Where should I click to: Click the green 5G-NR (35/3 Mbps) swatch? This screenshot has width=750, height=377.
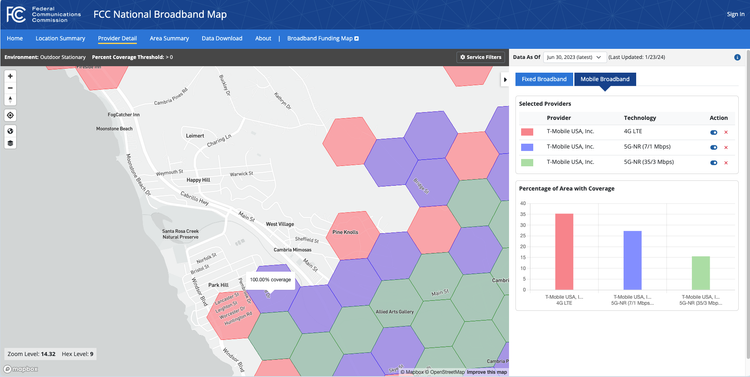527,163
